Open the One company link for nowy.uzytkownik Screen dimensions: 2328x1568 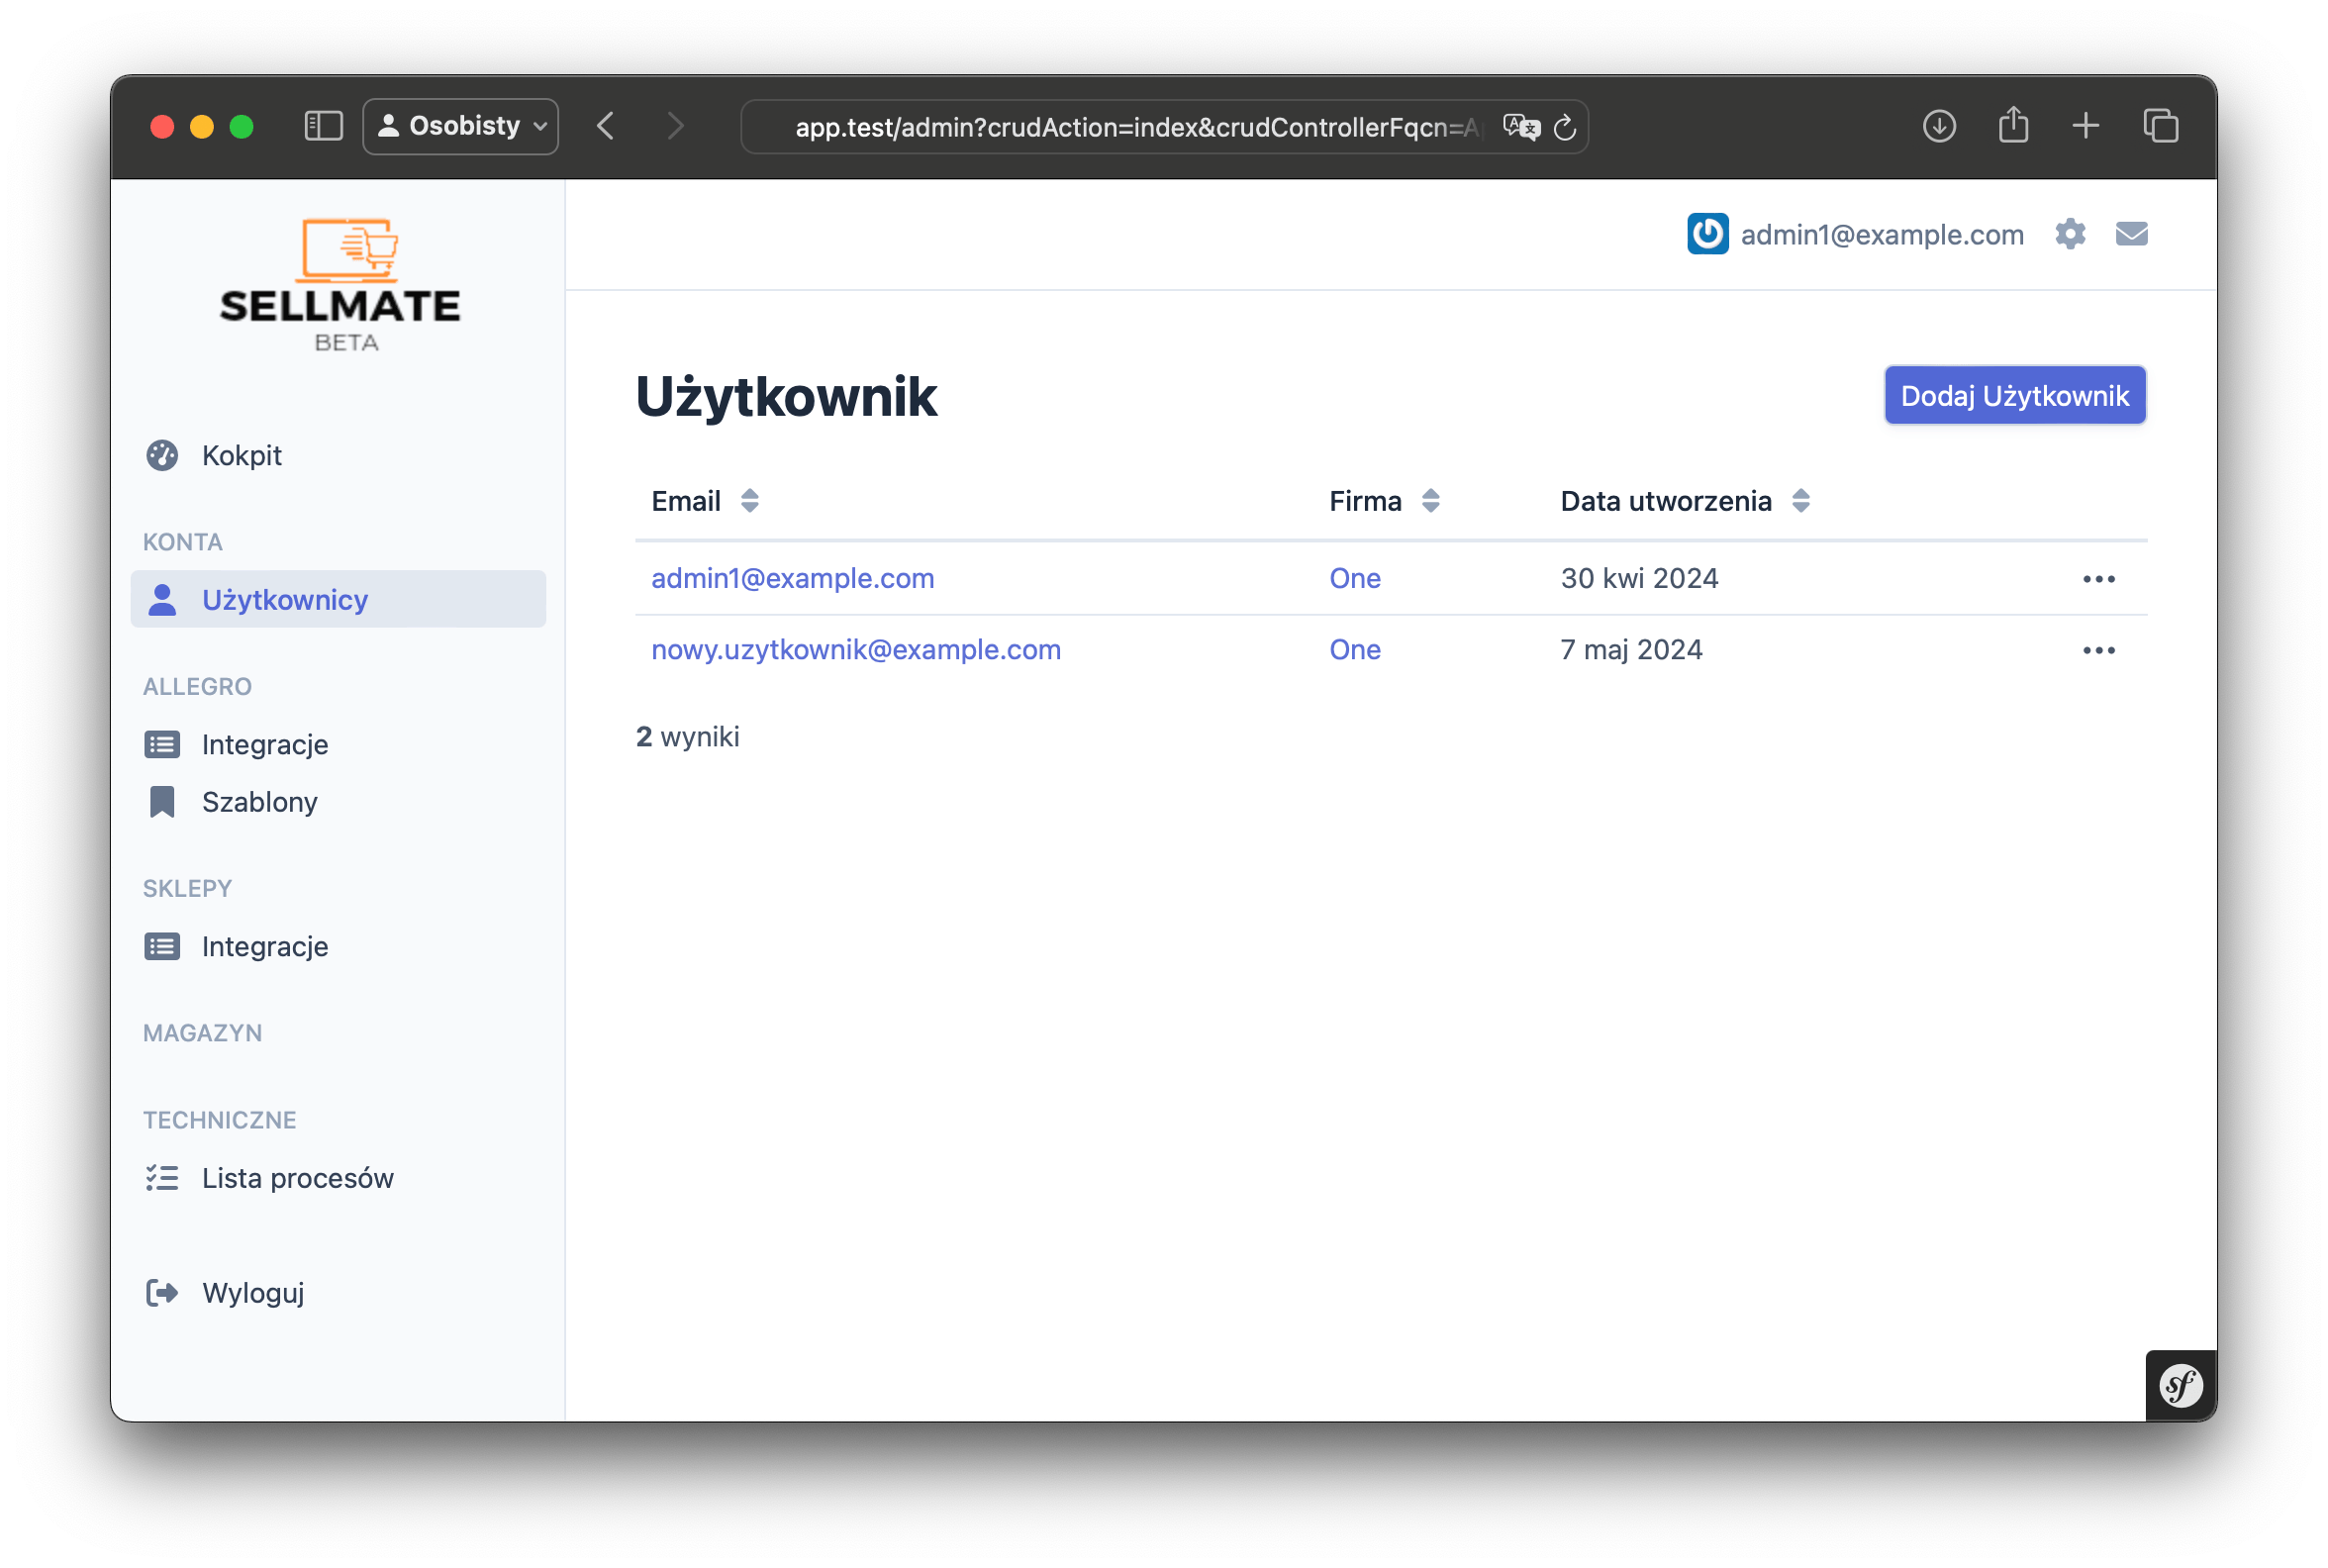[x=1355, y=649]
